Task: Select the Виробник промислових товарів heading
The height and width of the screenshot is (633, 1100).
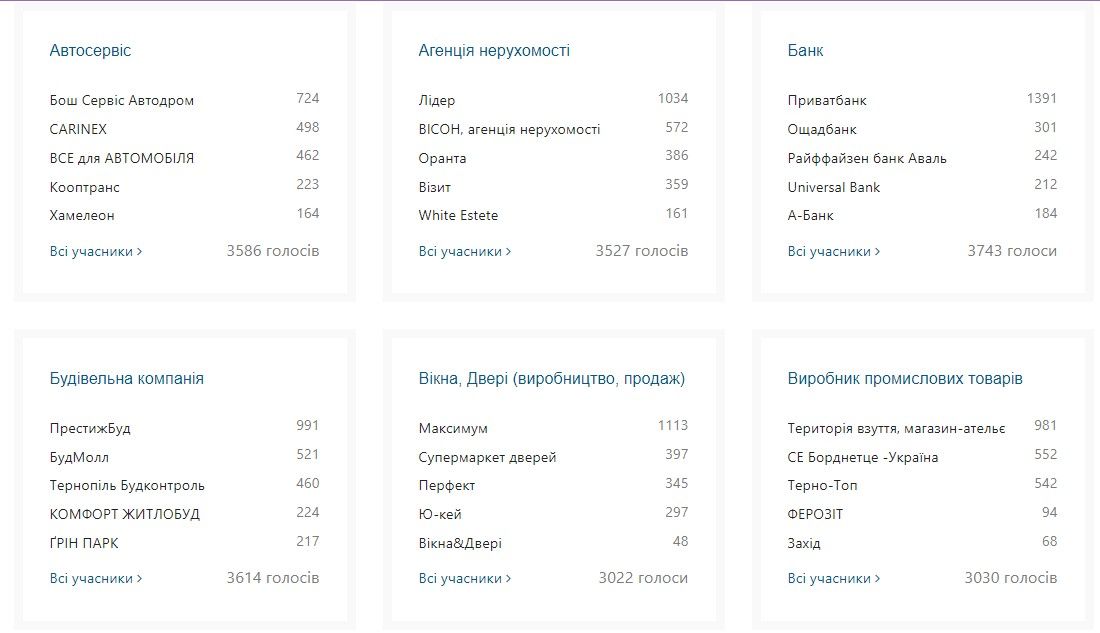Action: pyautogui.click(x=905, y=379)
